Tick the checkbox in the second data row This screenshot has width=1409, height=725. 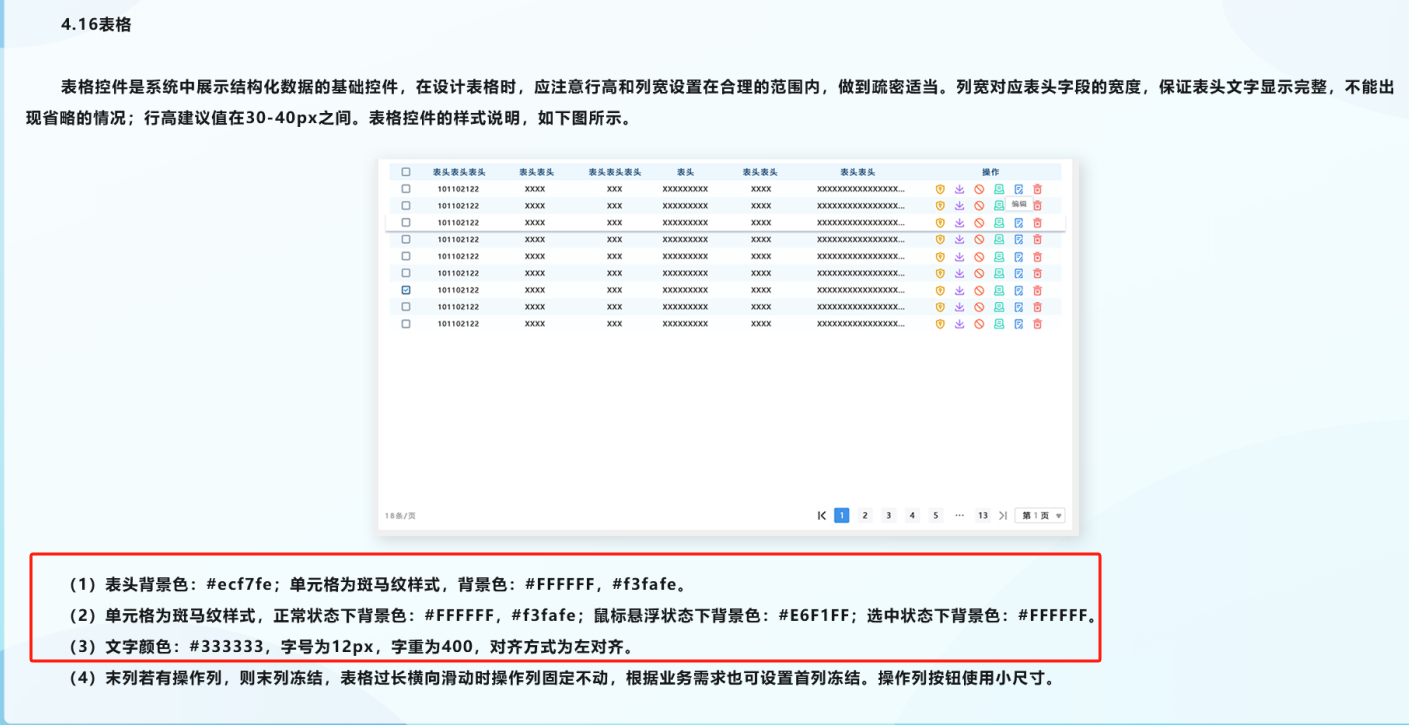click(406, 206)
